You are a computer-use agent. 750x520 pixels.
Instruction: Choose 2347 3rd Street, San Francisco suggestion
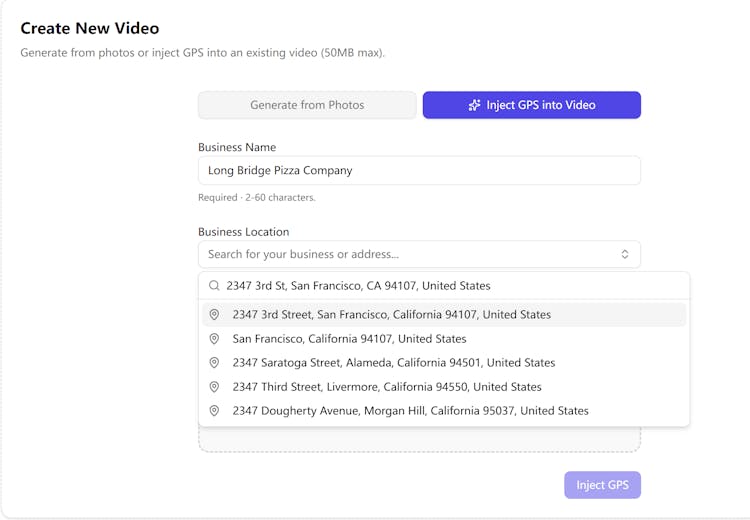click(391, 315)
